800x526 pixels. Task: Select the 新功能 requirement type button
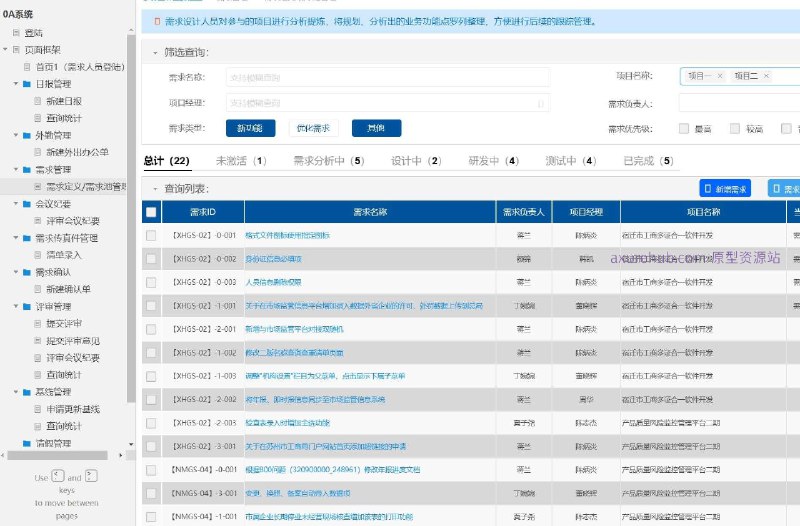[251, 128]
